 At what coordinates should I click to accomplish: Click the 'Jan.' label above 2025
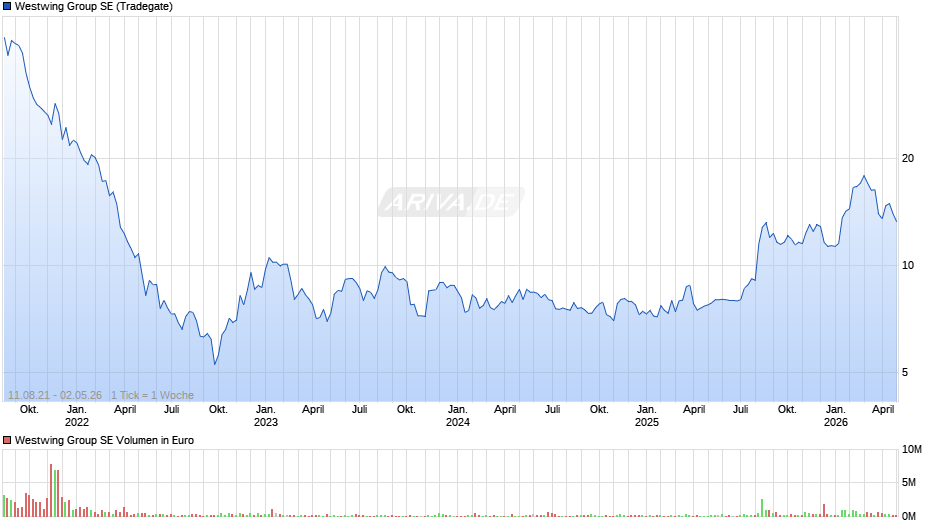click(646, 410)
